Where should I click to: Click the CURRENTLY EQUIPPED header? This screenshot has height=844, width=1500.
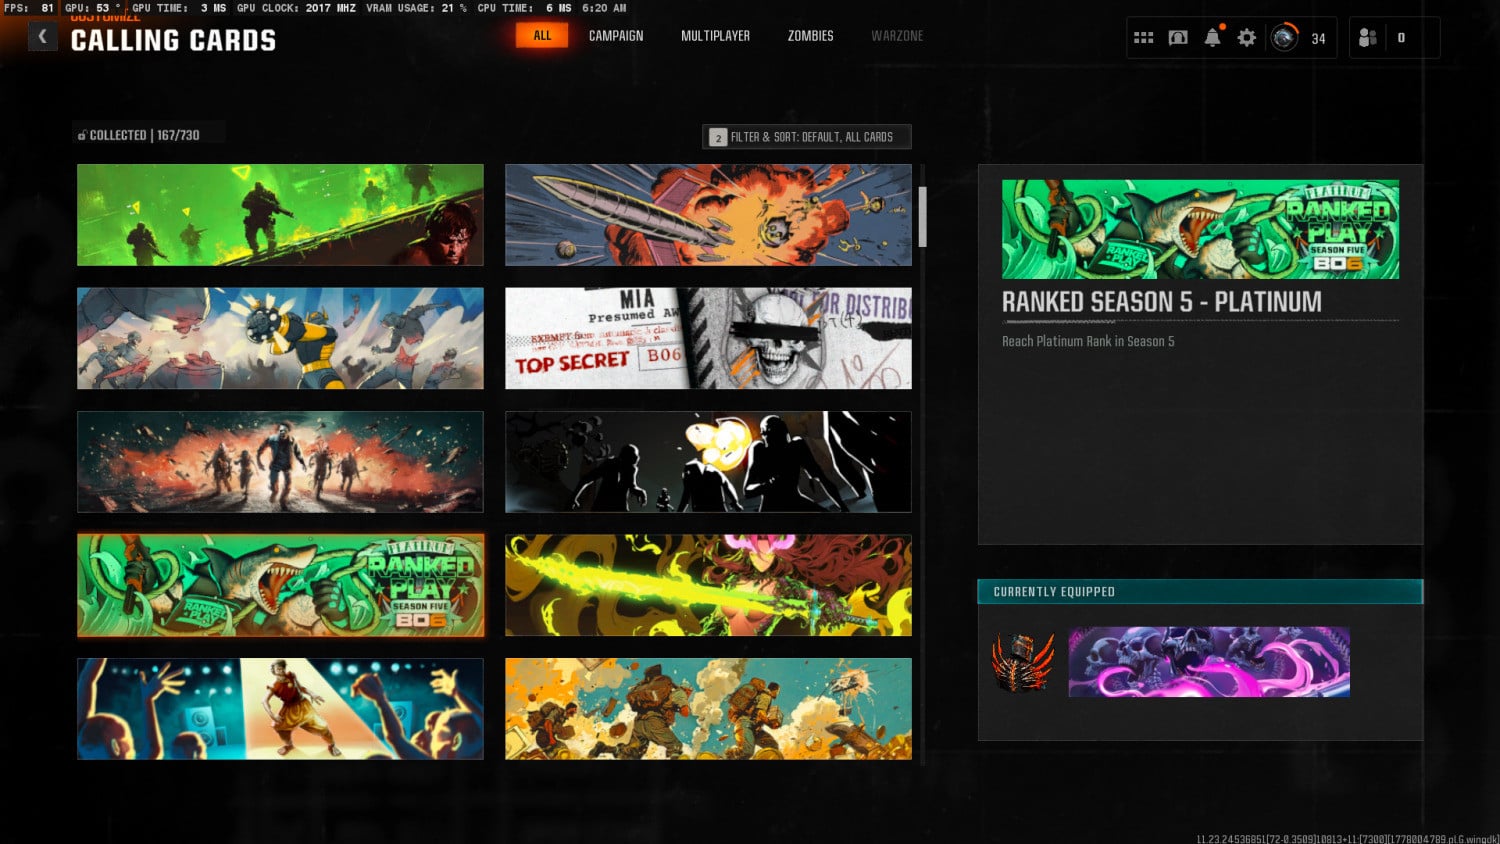point(1200,592)
